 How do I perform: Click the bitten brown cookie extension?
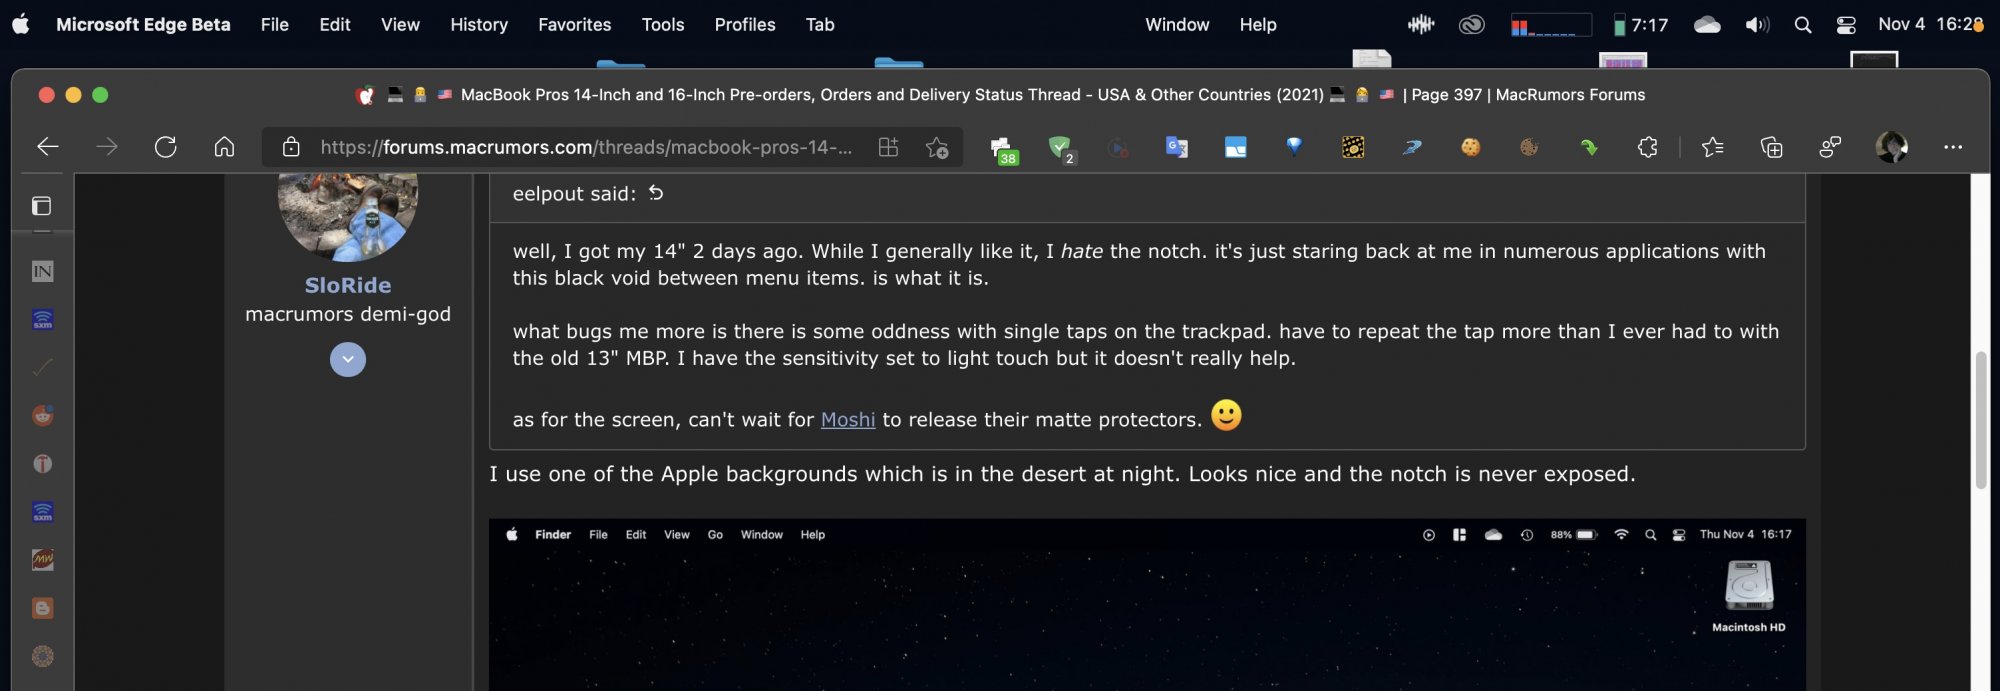1529,147
